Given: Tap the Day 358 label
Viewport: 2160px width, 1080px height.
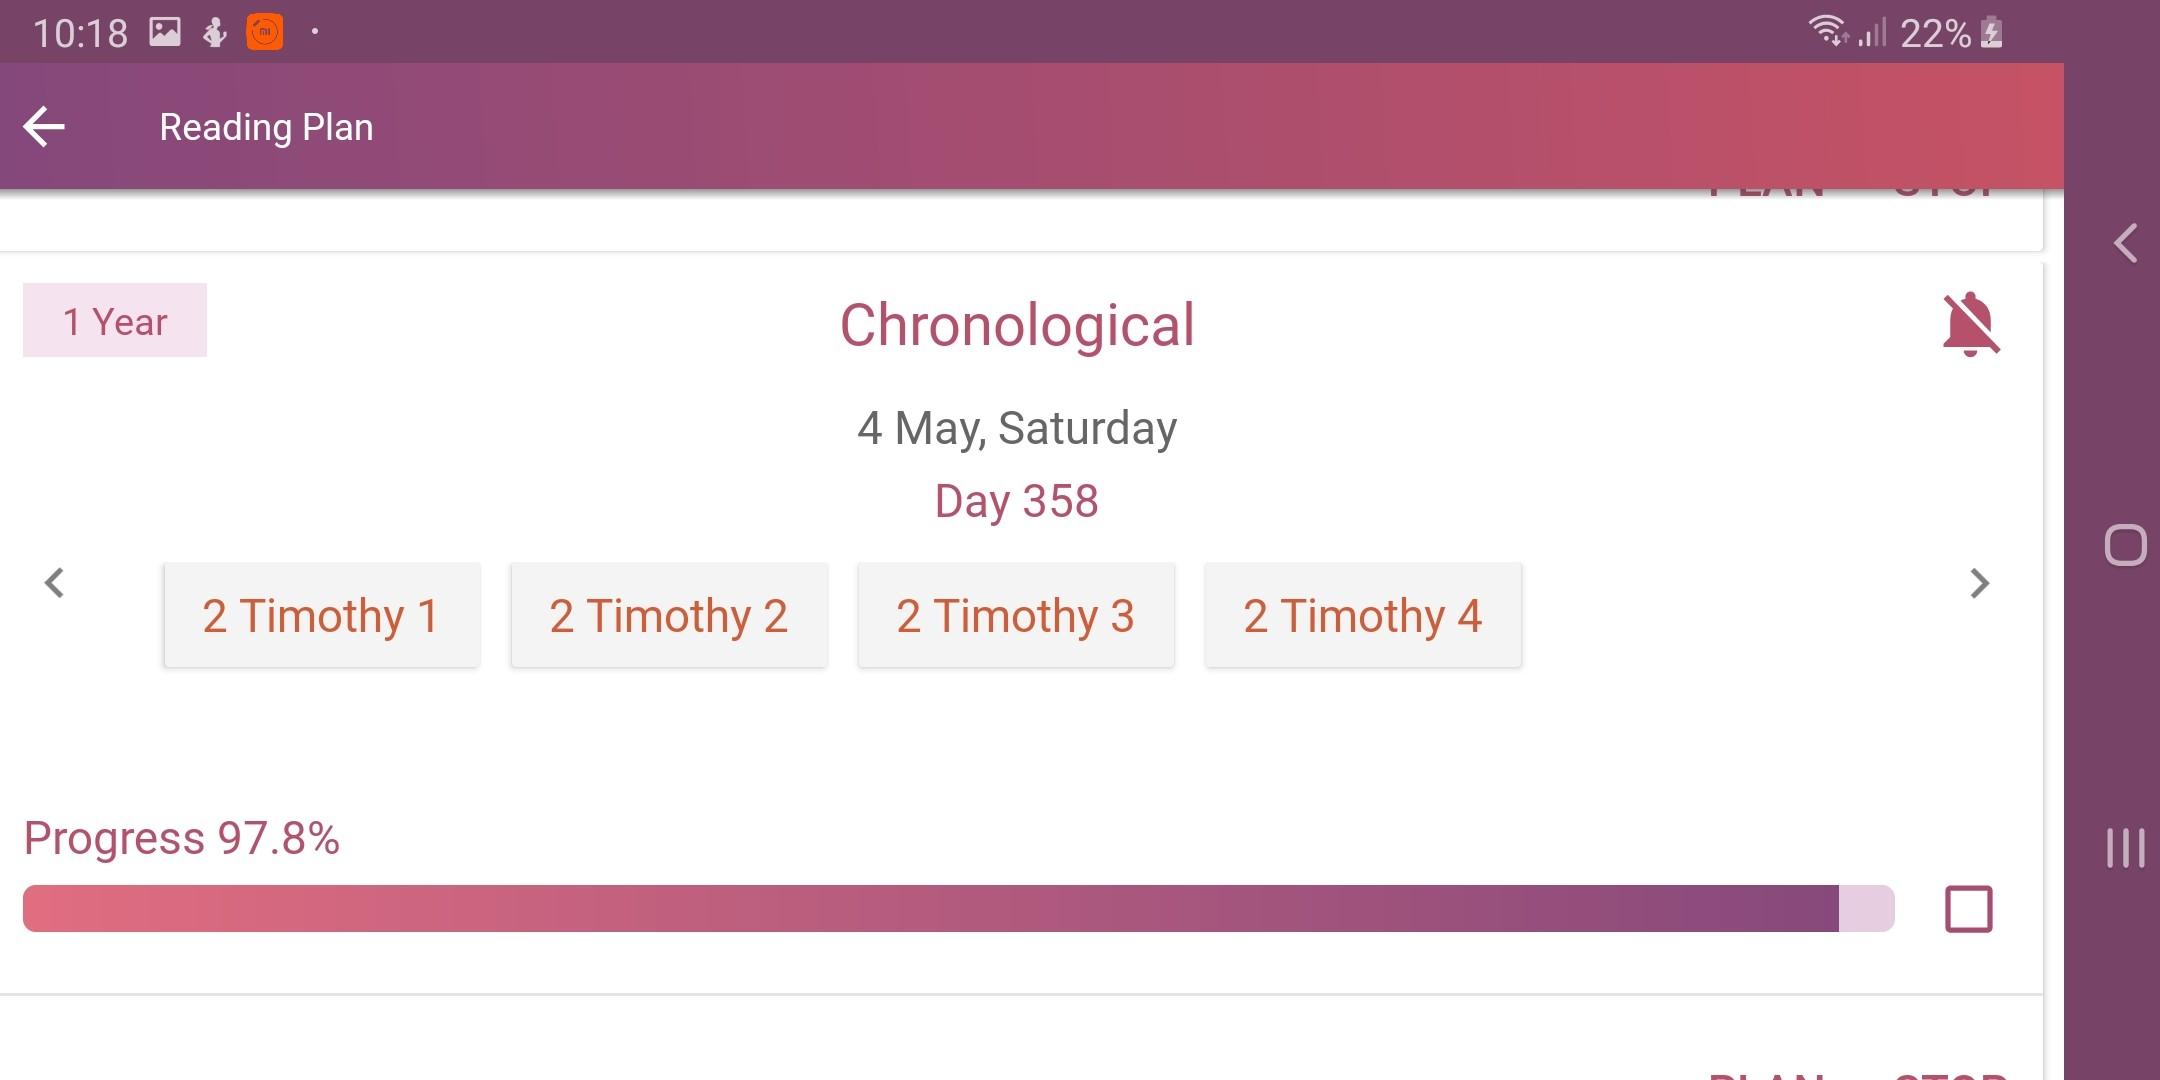Looking at the screenshot, I should [x=1016, y=501].
